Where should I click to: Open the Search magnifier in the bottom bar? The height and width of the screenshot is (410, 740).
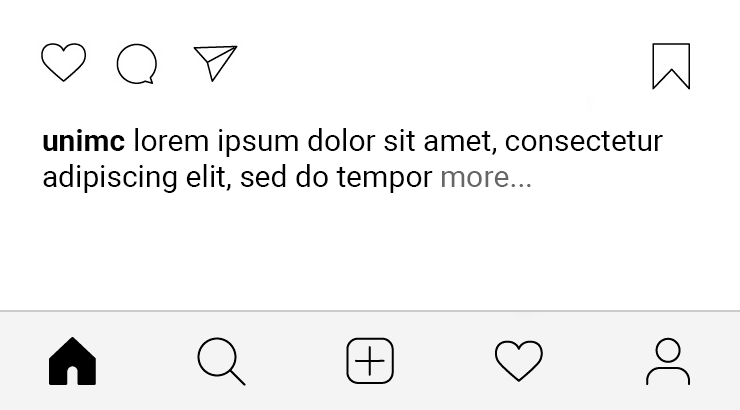(221, 361)
